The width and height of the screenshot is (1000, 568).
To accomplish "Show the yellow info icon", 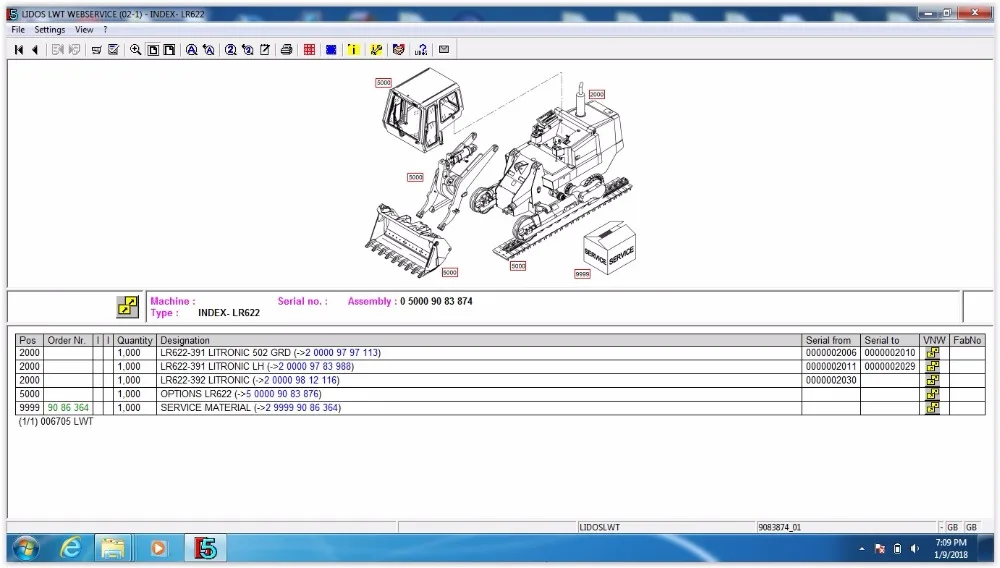I will point(353,50).
